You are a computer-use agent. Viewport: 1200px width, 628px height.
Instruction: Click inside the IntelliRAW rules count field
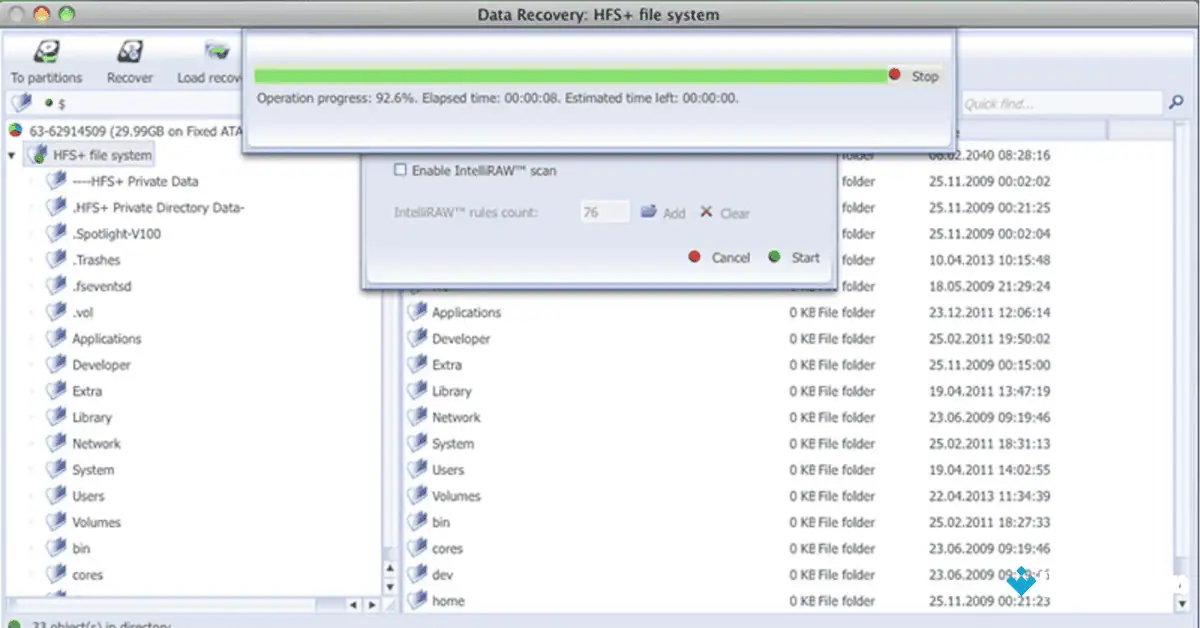click(604, 213)
